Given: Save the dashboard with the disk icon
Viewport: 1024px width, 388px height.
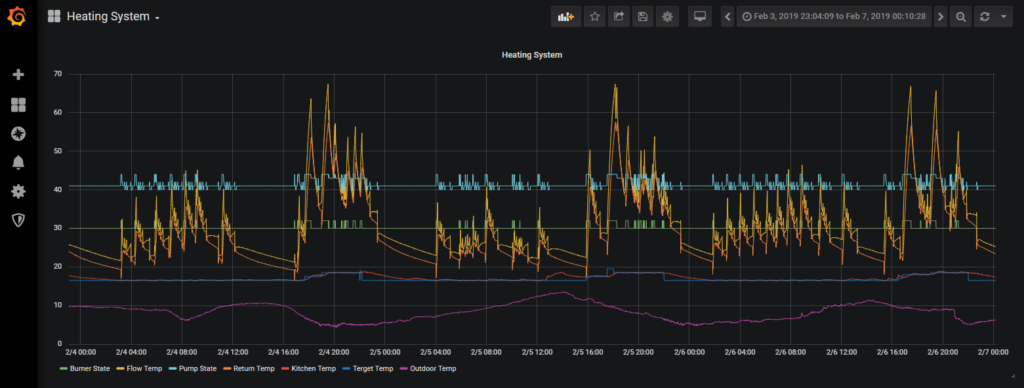Looking at the screenshot, I should click(x=643, y=17).
